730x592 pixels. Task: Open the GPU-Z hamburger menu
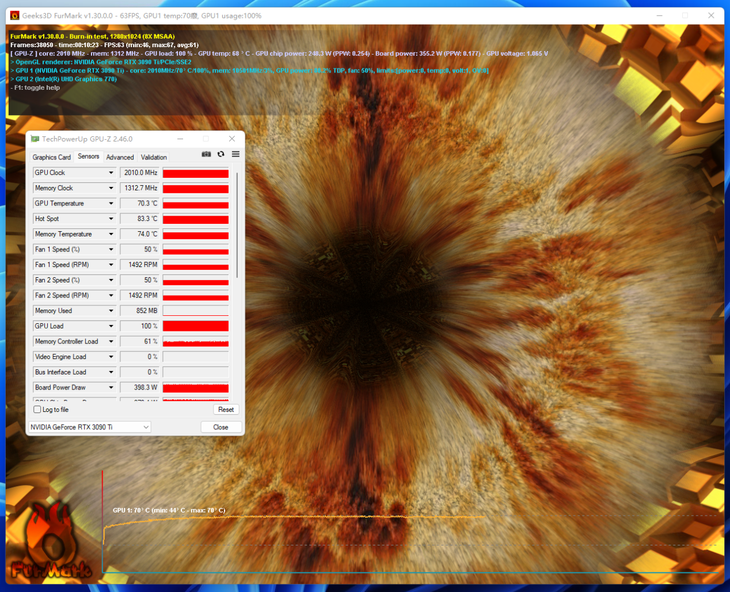235,155
